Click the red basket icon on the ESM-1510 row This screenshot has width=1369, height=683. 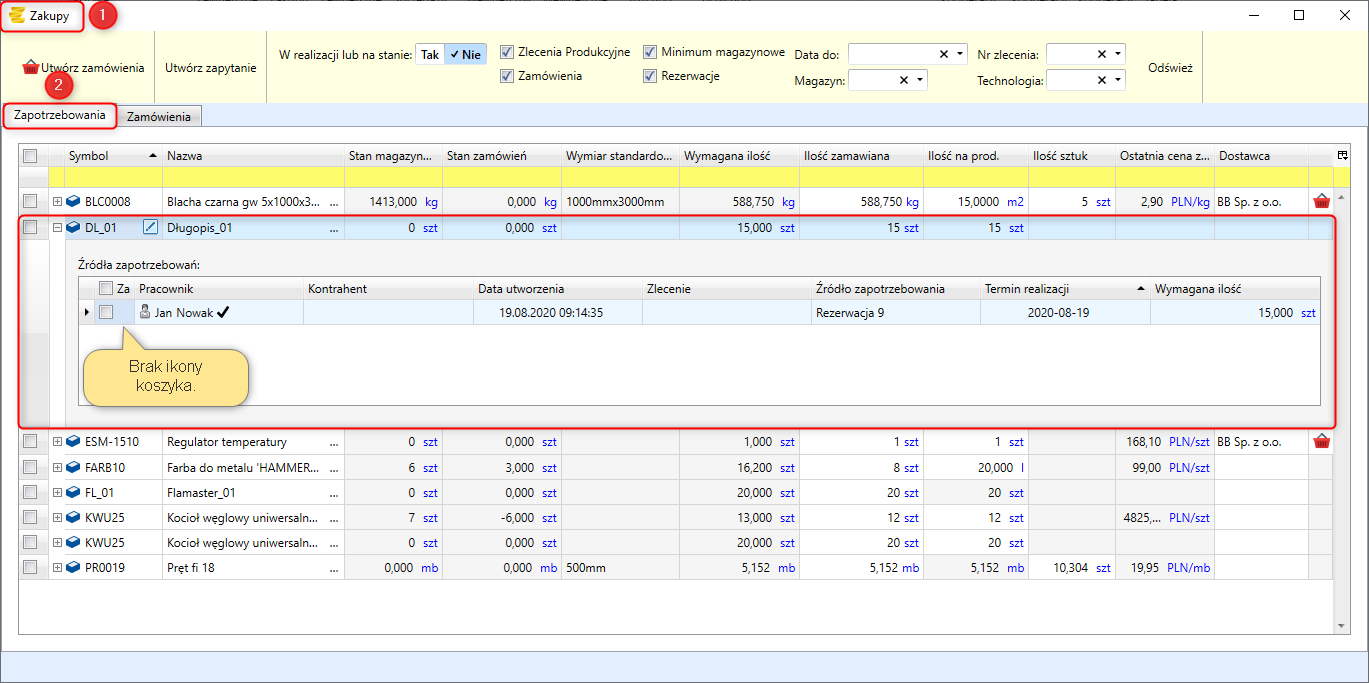pyautogui.click(x=1321, y=442)
